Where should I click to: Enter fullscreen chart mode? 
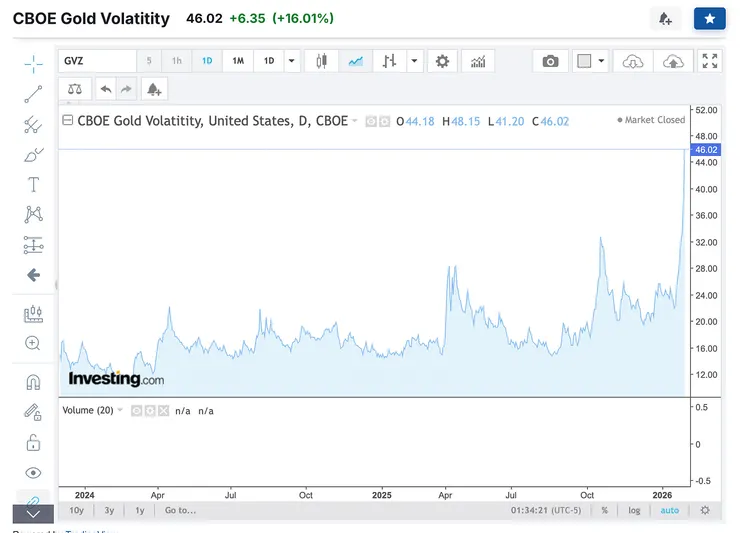pos(710,61)
